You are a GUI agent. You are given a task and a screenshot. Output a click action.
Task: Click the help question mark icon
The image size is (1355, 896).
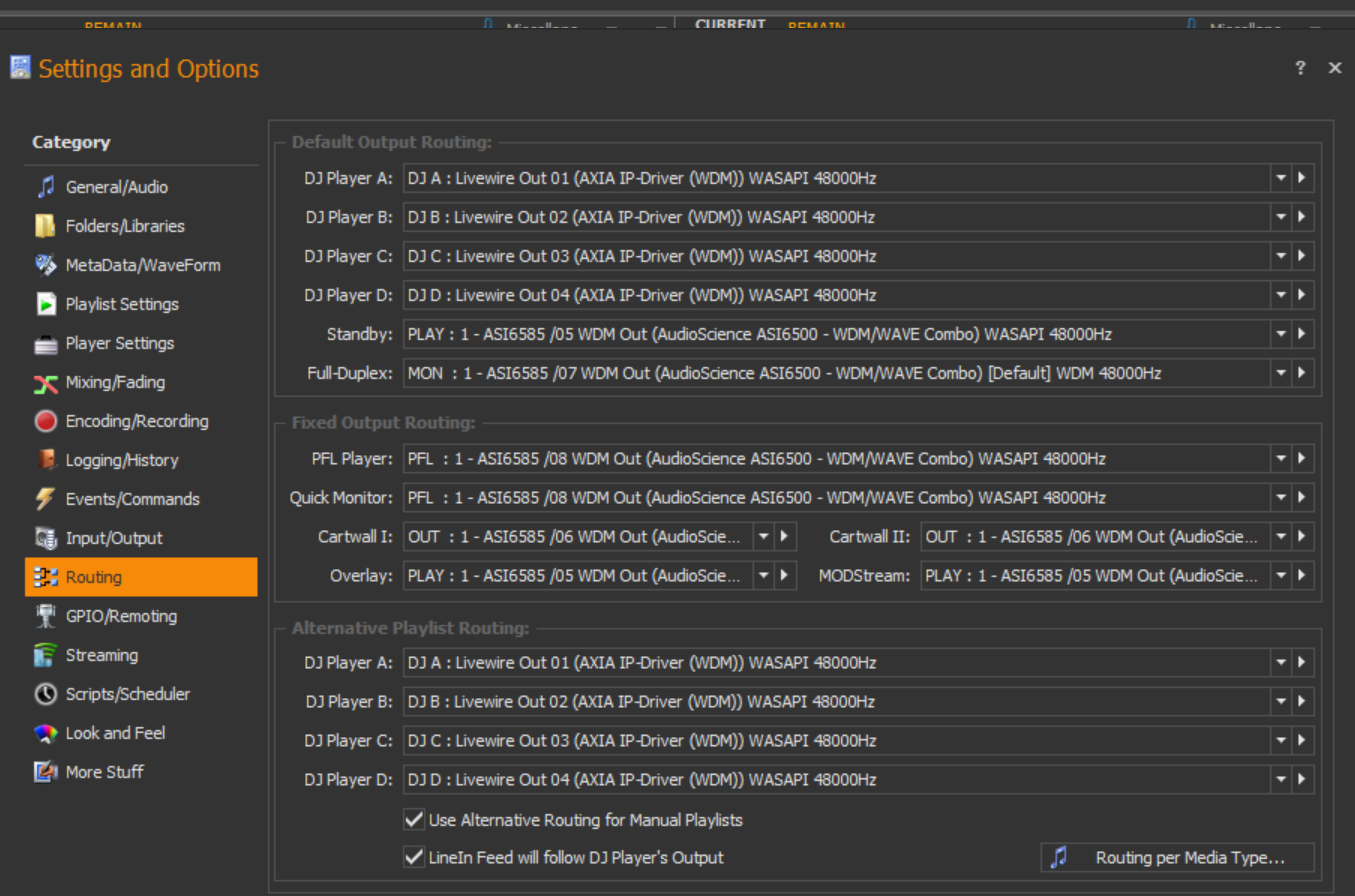click(1300, 68)
